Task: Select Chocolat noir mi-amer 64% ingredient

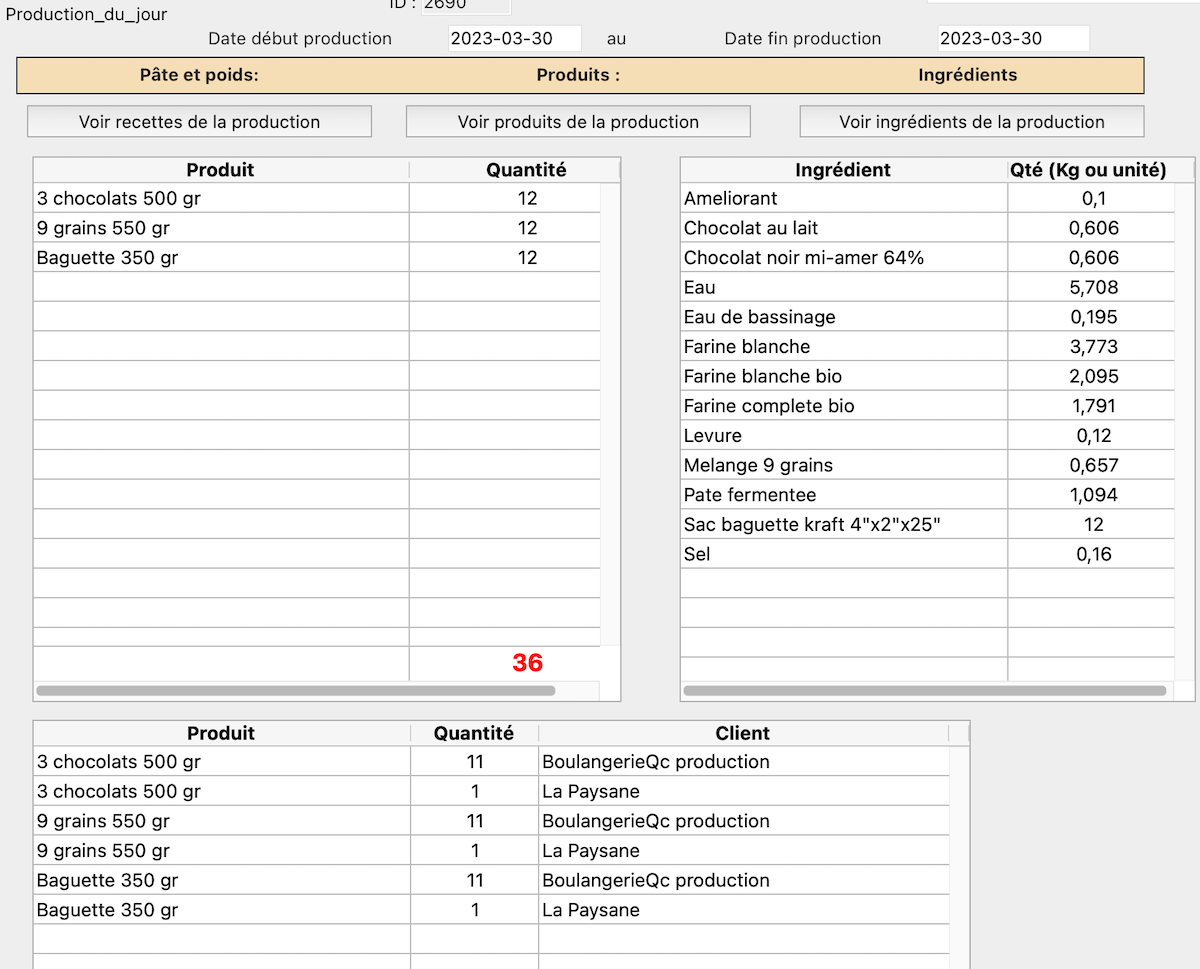Action: coord(927,258)
